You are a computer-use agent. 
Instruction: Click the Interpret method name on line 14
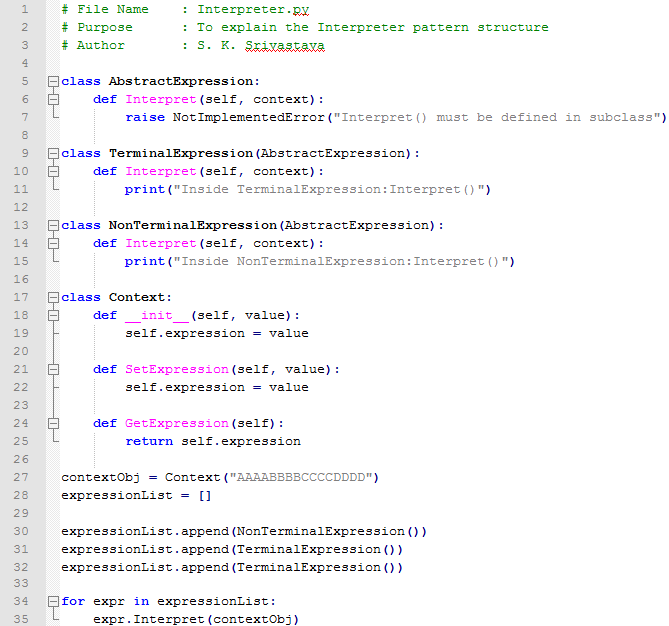click(161, 244)
